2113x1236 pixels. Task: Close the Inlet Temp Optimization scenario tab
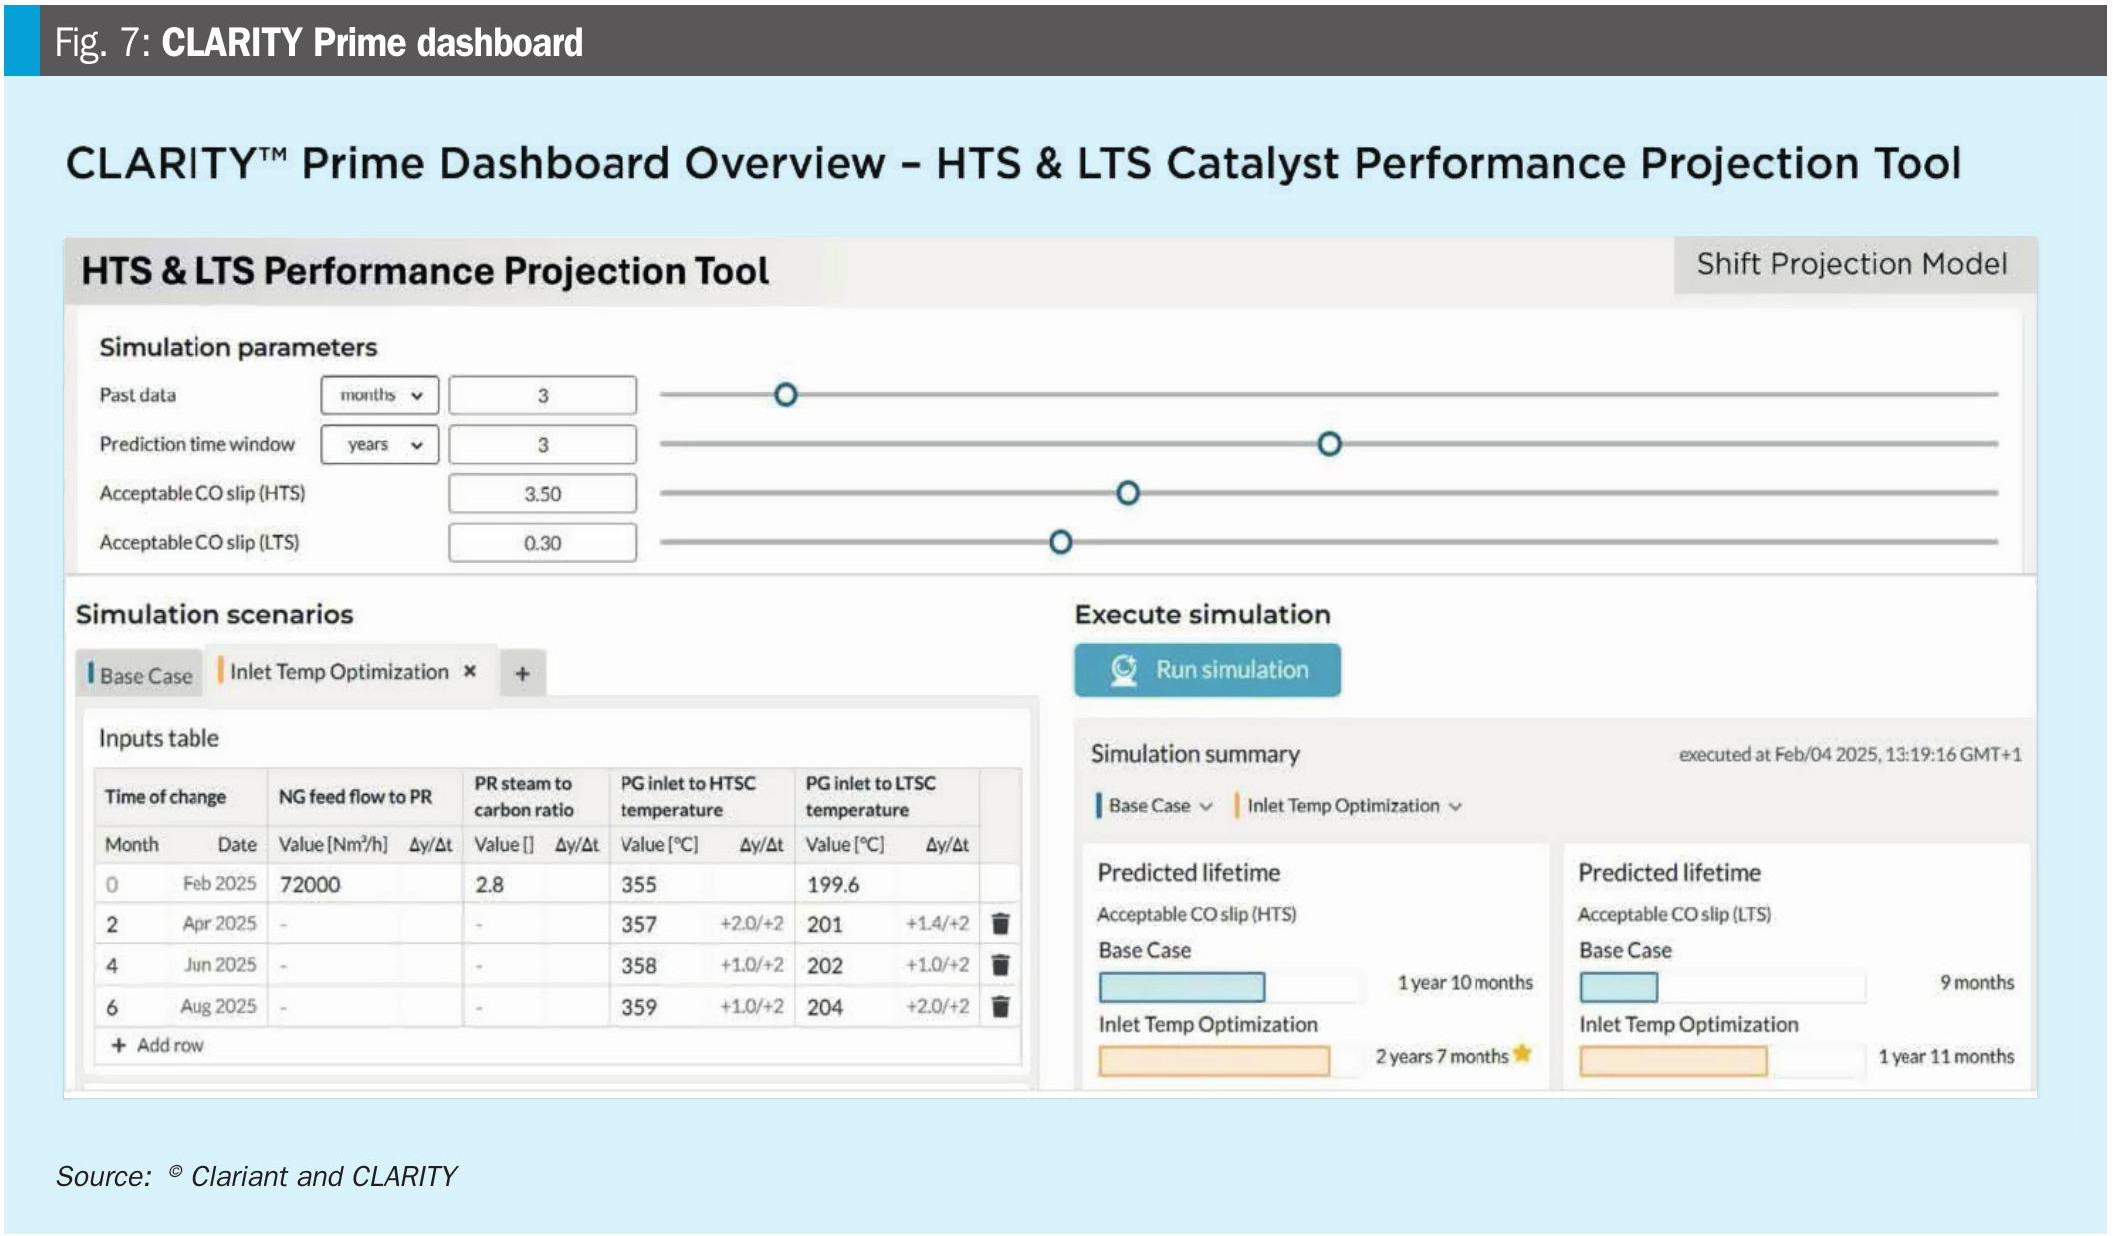coord(470,671)
